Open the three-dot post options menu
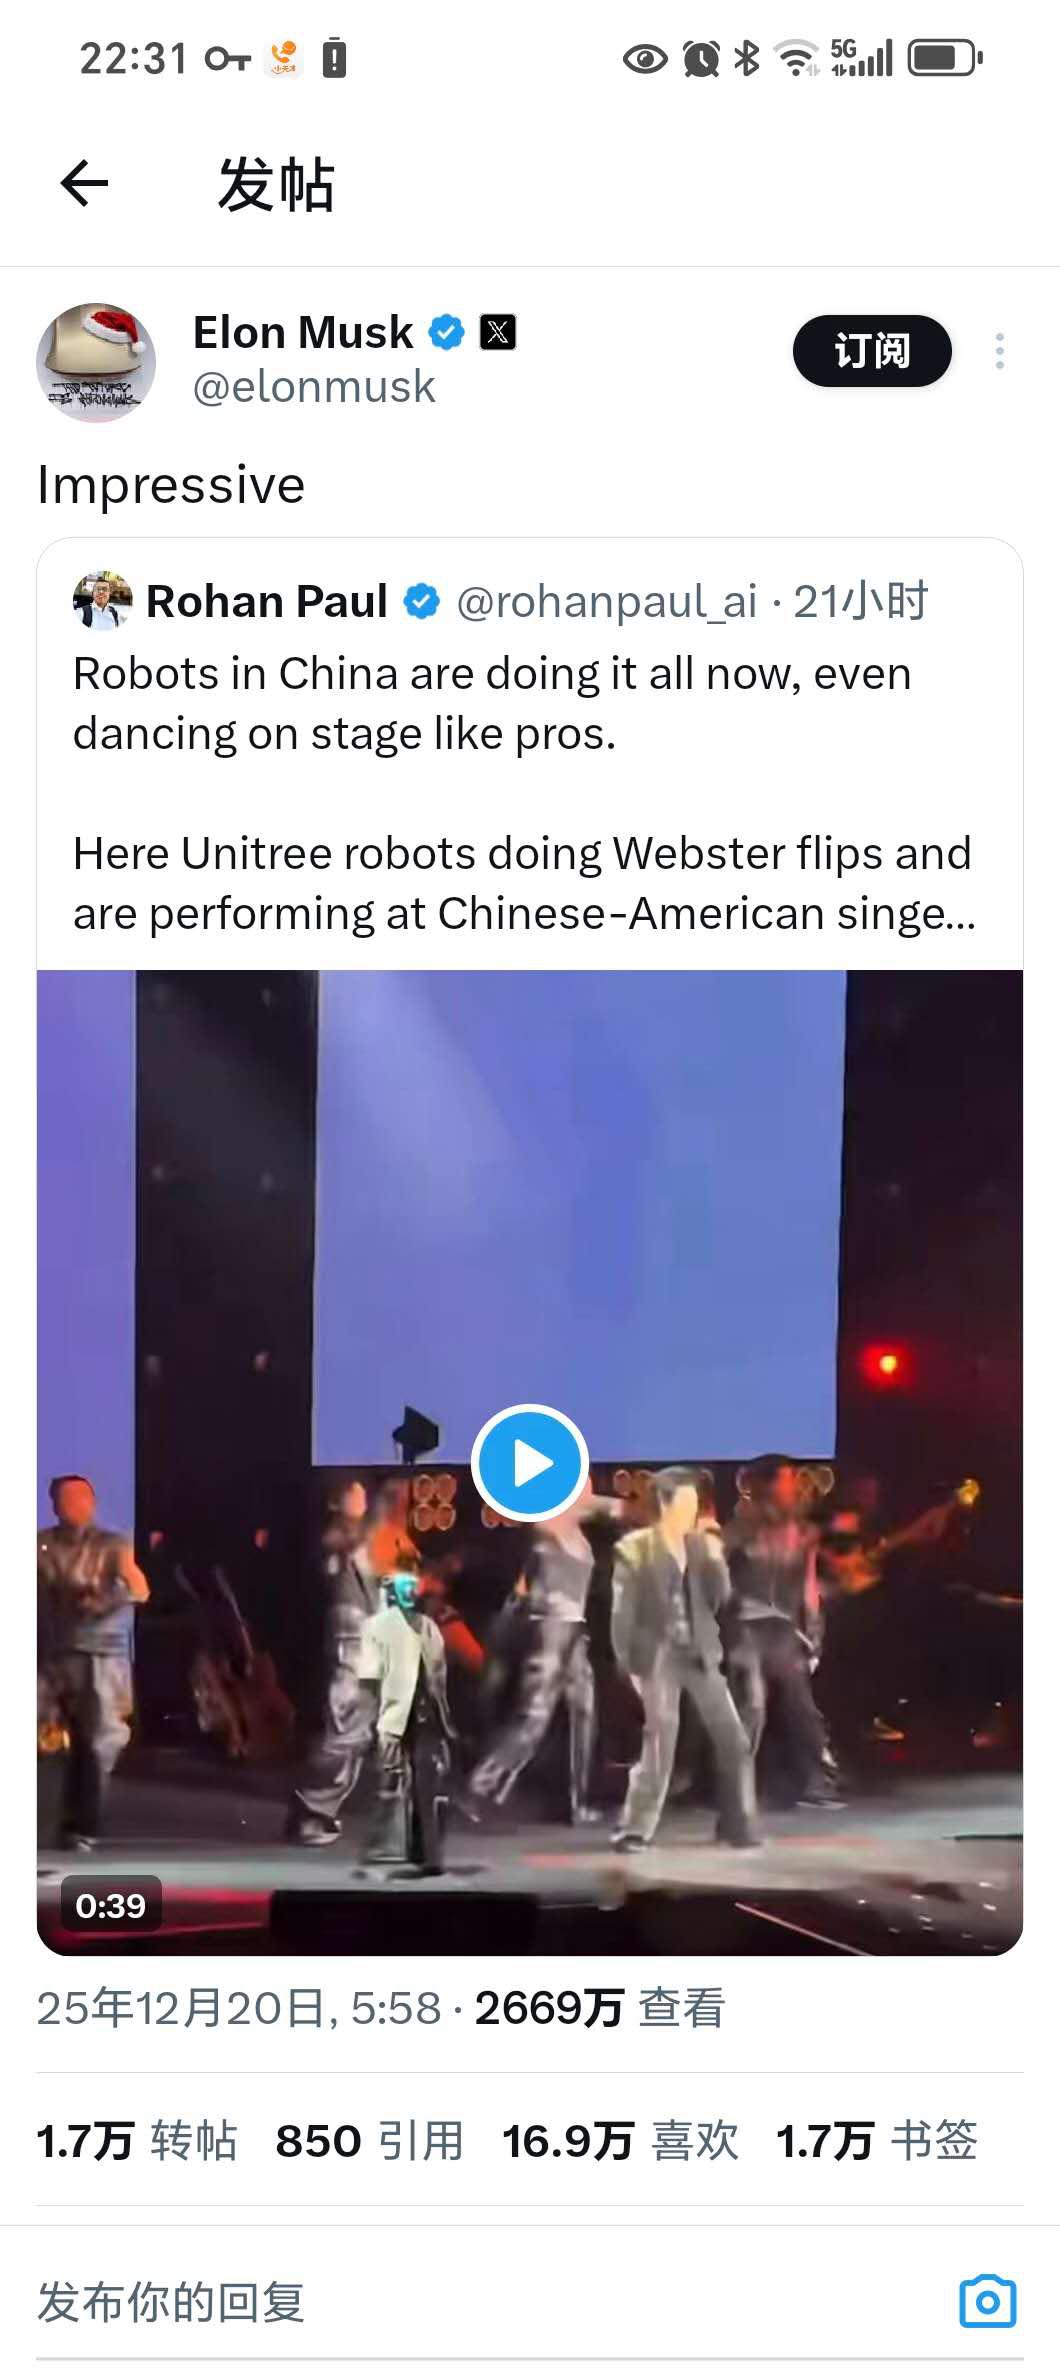The height and width of the screenshot is (2376, 1060). pyautogui.click(x=999, y=352)
